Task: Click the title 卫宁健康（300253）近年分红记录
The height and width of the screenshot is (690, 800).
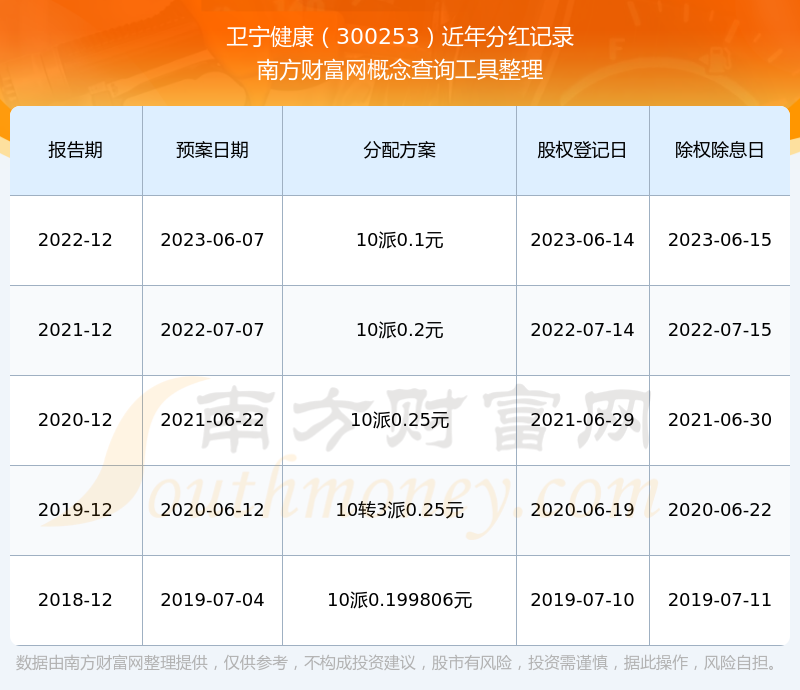Action: pos(400,37)
